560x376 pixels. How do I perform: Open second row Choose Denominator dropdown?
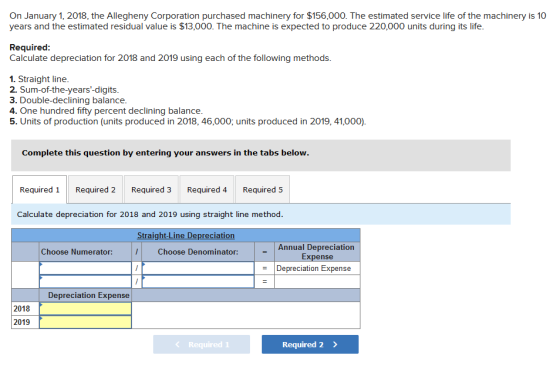(x=198, y=281)
